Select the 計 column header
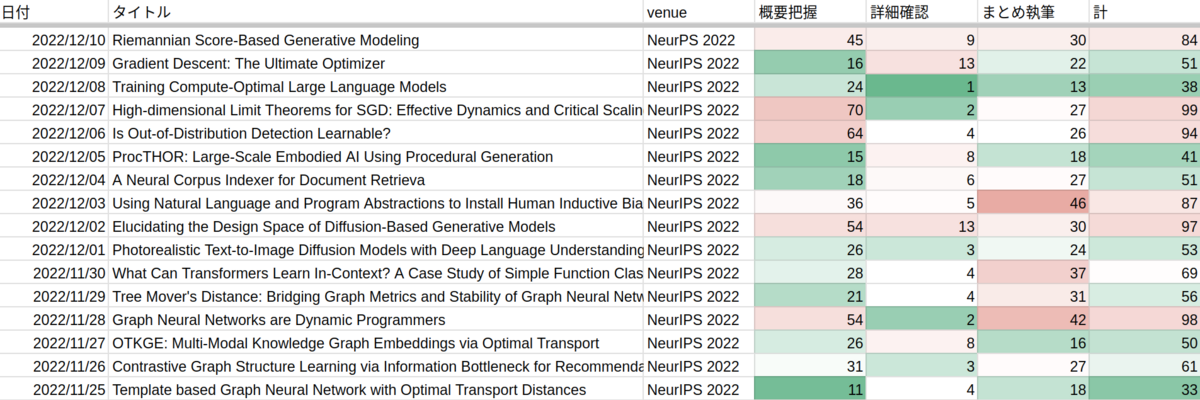1200x400 pixels. [1144, 11]
